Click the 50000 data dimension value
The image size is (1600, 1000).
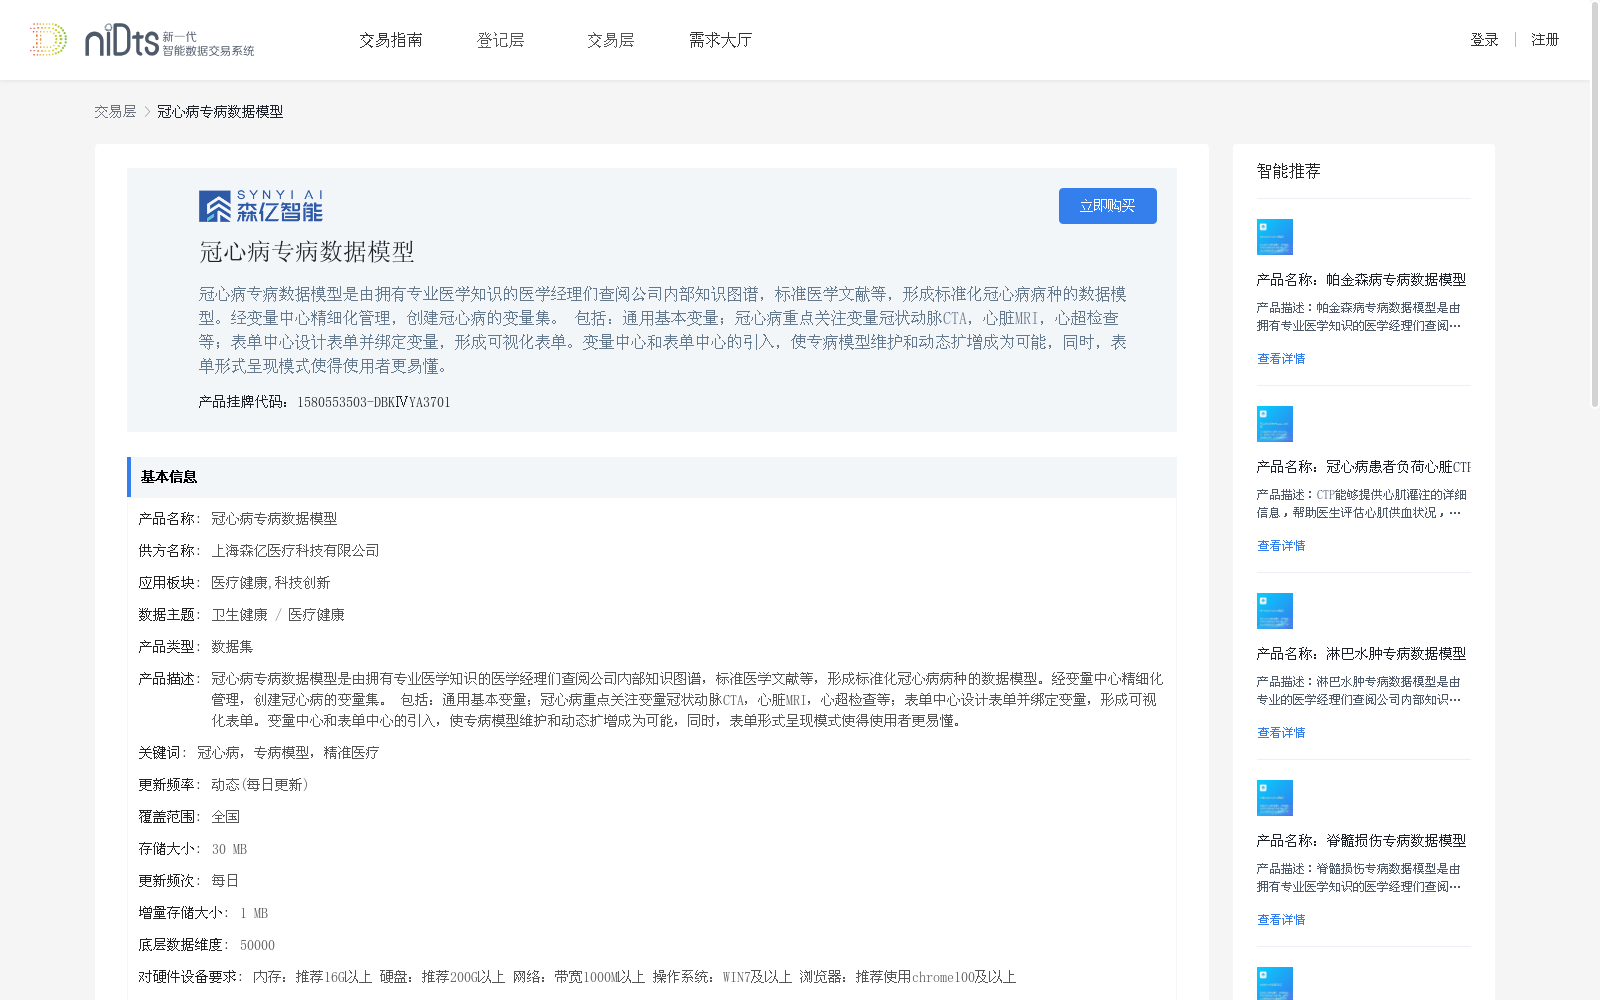click(x=257, y=945)
